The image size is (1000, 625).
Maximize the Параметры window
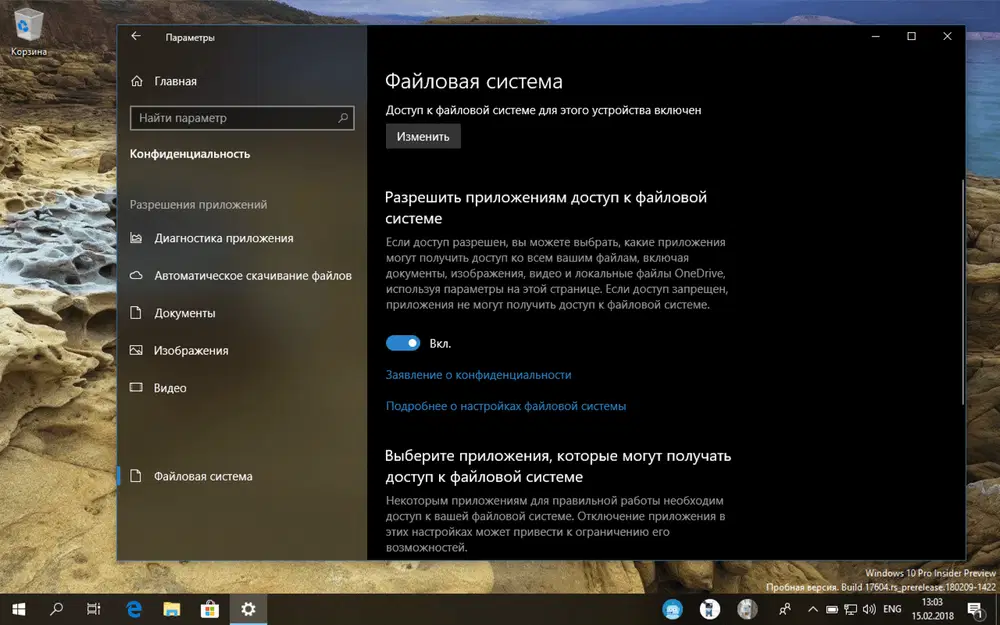click(x=911, y=36)
